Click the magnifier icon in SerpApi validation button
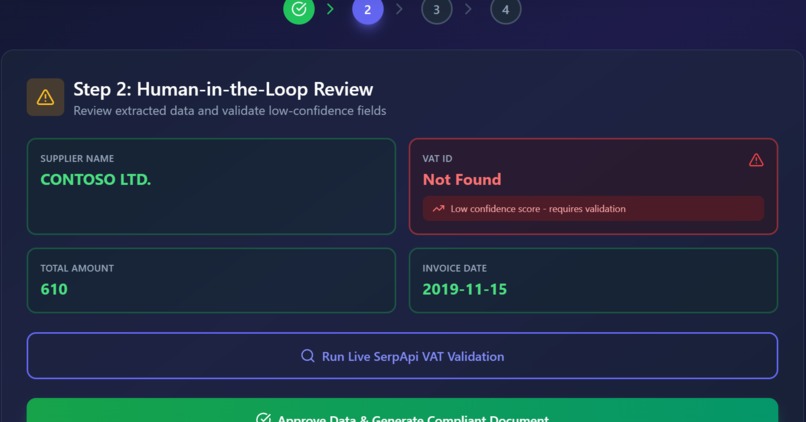Viewport: 806px width, 422px height. pyautogui.click(x=307, y=356)
